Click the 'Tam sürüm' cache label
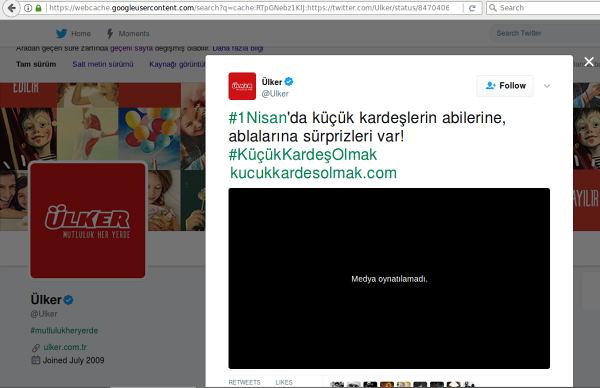600x388 pixels. [36, 64]
